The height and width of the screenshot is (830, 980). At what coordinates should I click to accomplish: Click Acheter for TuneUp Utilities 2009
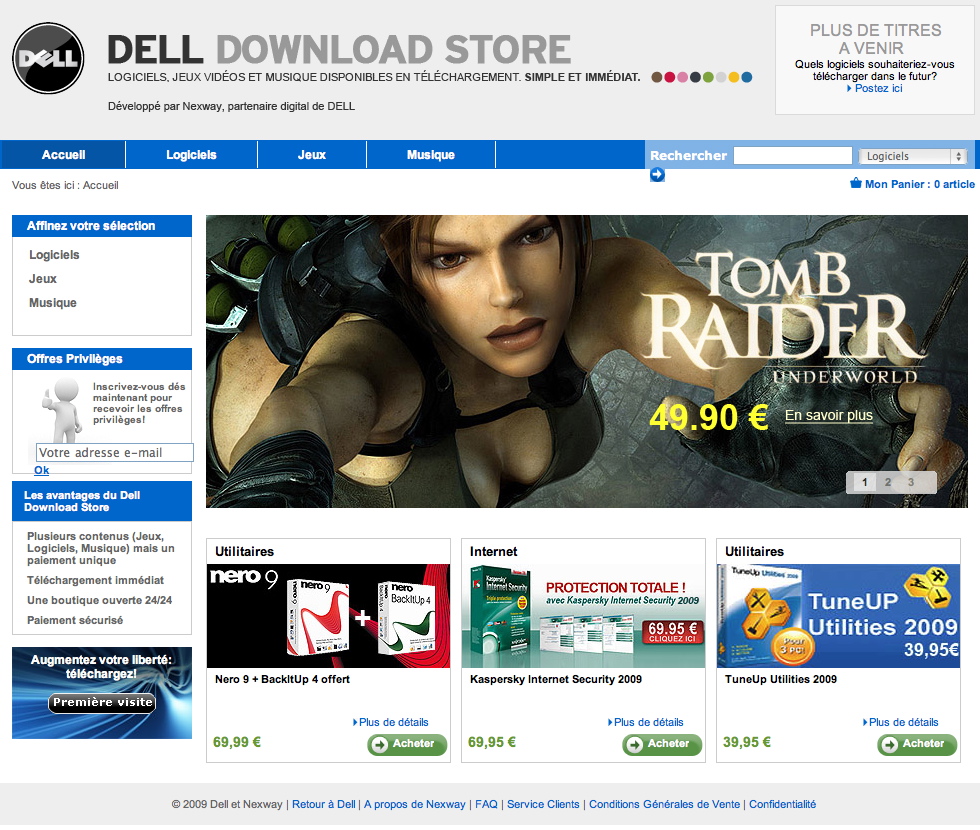click(917, 744)
